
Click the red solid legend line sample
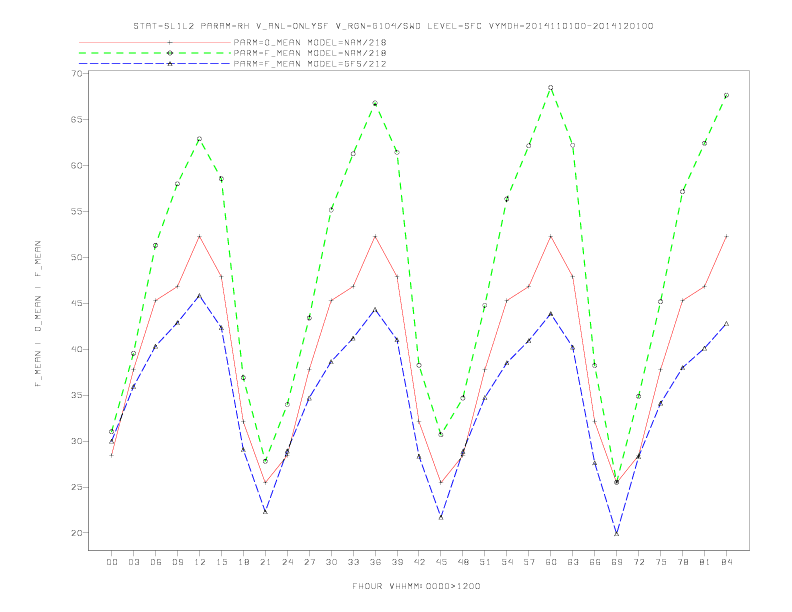click(155, 42)
